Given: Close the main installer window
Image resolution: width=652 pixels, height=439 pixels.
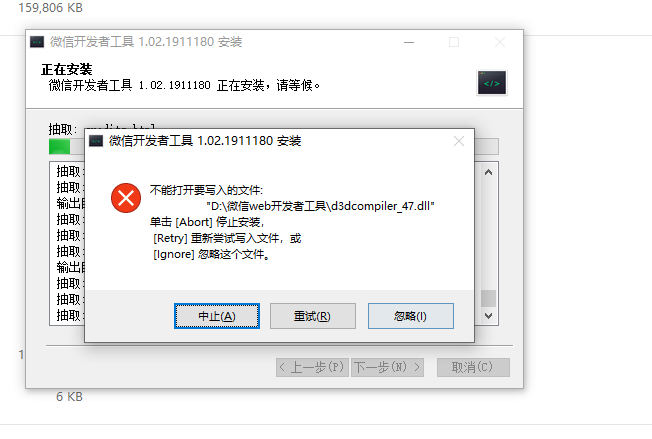Looking at the screenshot, I should click(x=500, y=42).
